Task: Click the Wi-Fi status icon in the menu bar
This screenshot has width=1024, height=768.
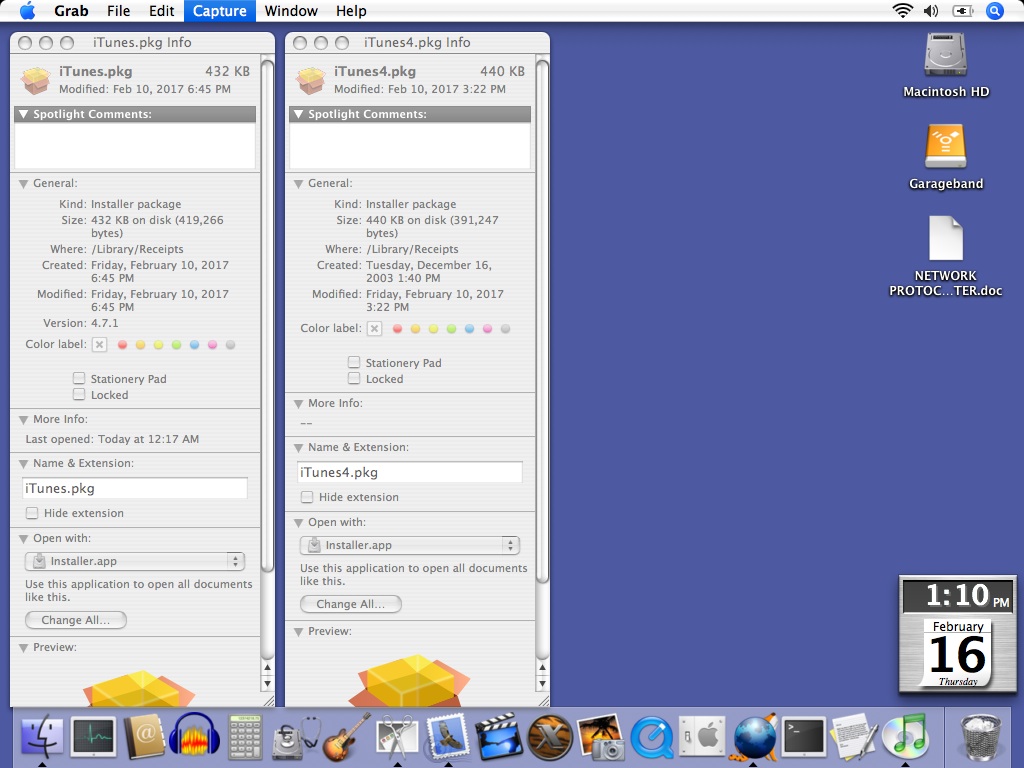Action: (x=903, y=11)
